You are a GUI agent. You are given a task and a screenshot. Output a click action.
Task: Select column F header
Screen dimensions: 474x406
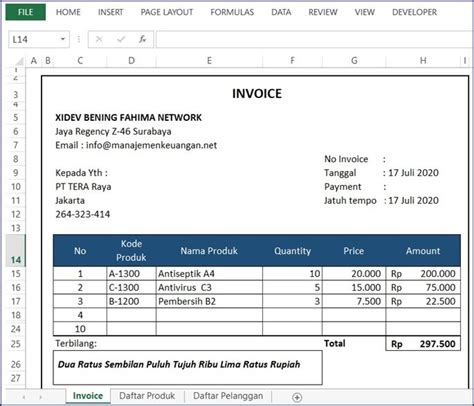pyautogui.click(x=292, y=61)
